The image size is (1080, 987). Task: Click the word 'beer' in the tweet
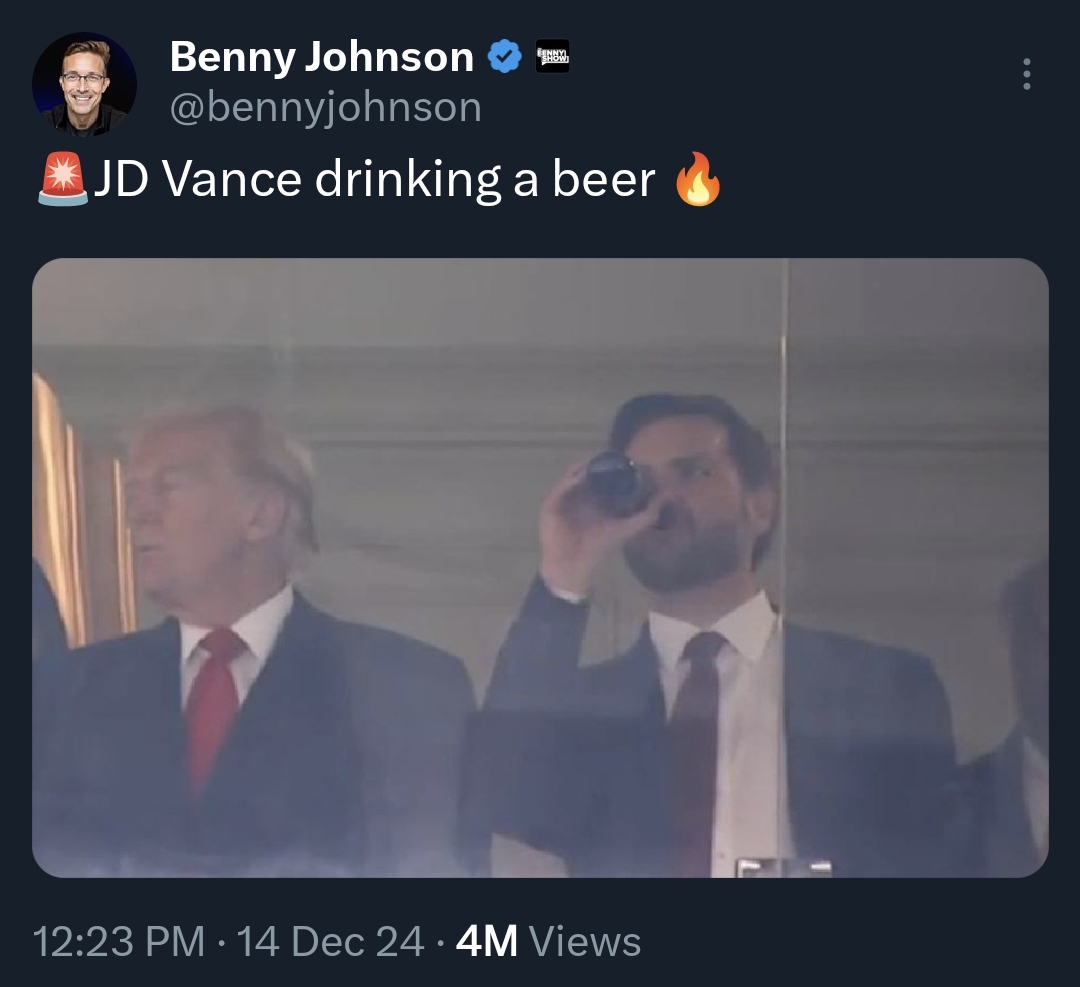coord(603,180)
